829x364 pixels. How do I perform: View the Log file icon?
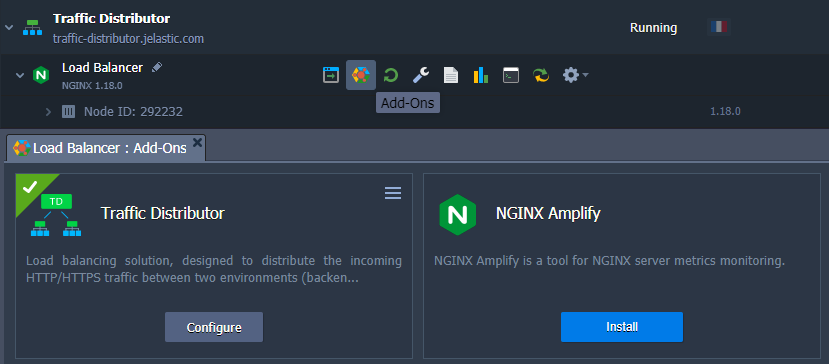pos(450,75)
